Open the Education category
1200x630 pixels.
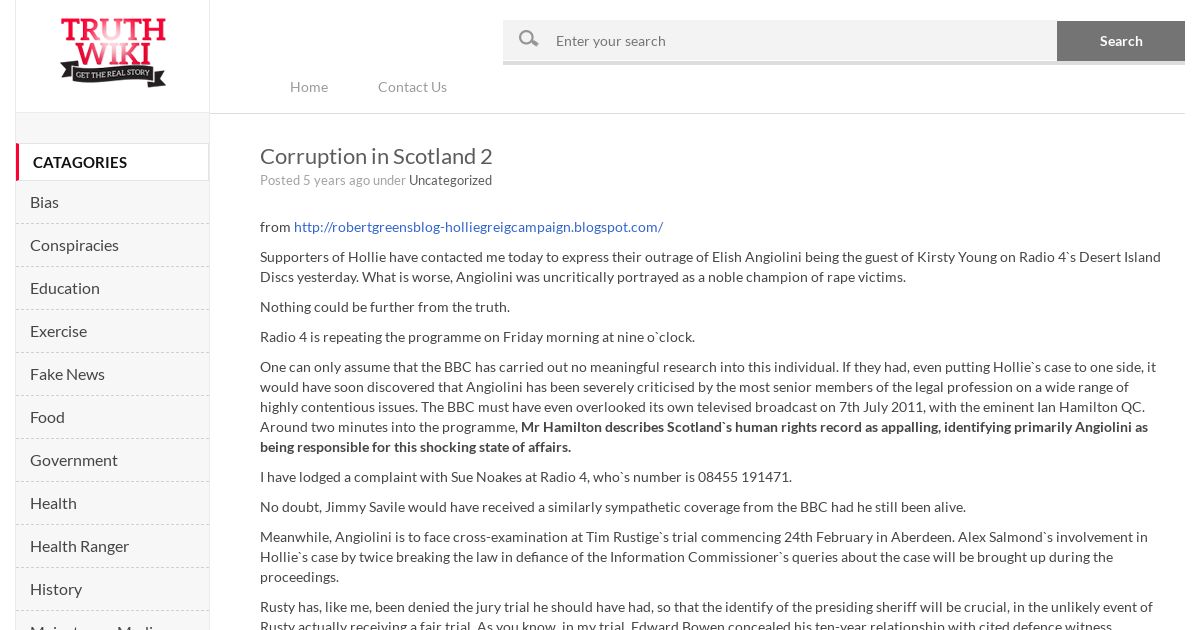[112, 288]
